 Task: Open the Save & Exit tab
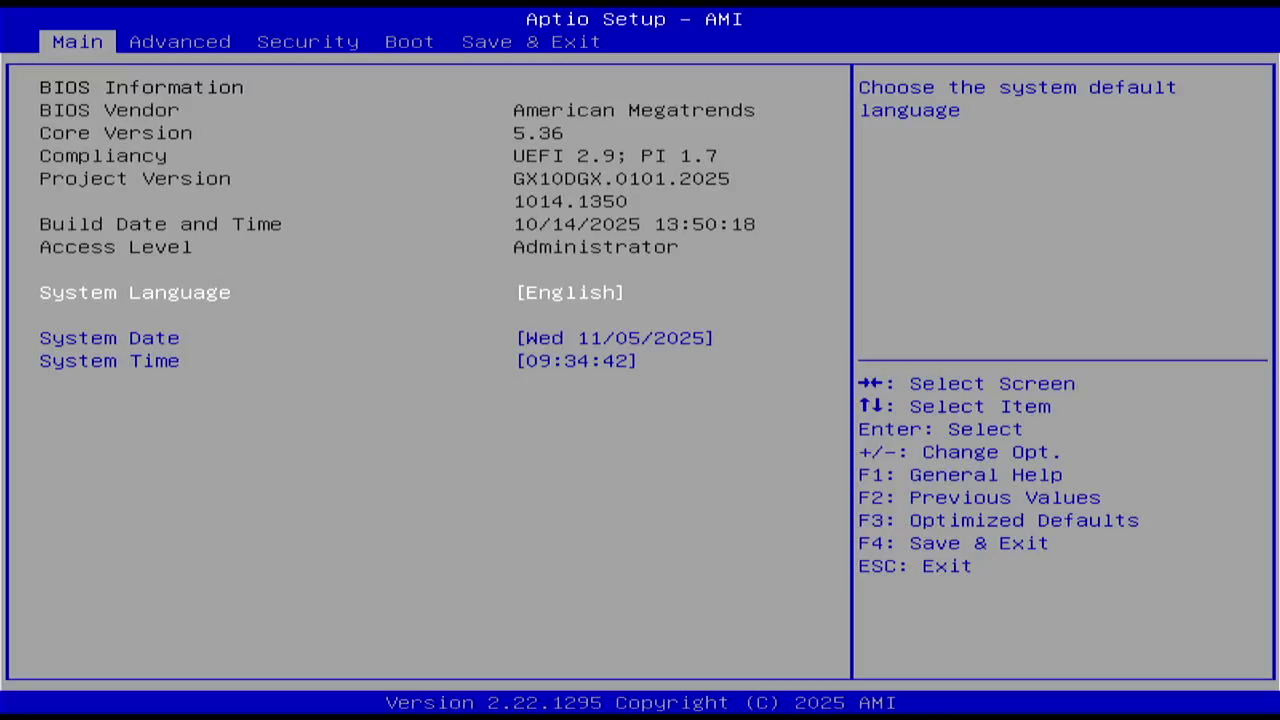click(531, 42)
